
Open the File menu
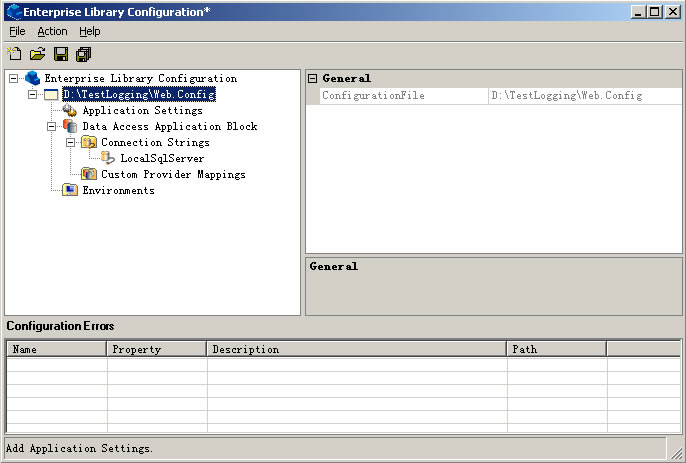point(18,32)
